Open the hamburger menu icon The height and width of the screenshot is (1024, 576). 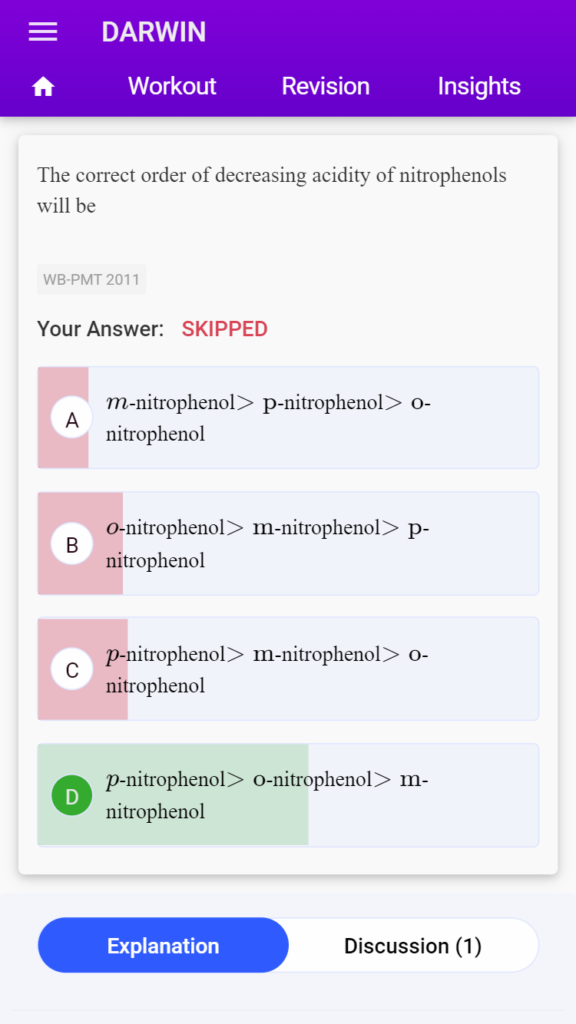(43, 32)
